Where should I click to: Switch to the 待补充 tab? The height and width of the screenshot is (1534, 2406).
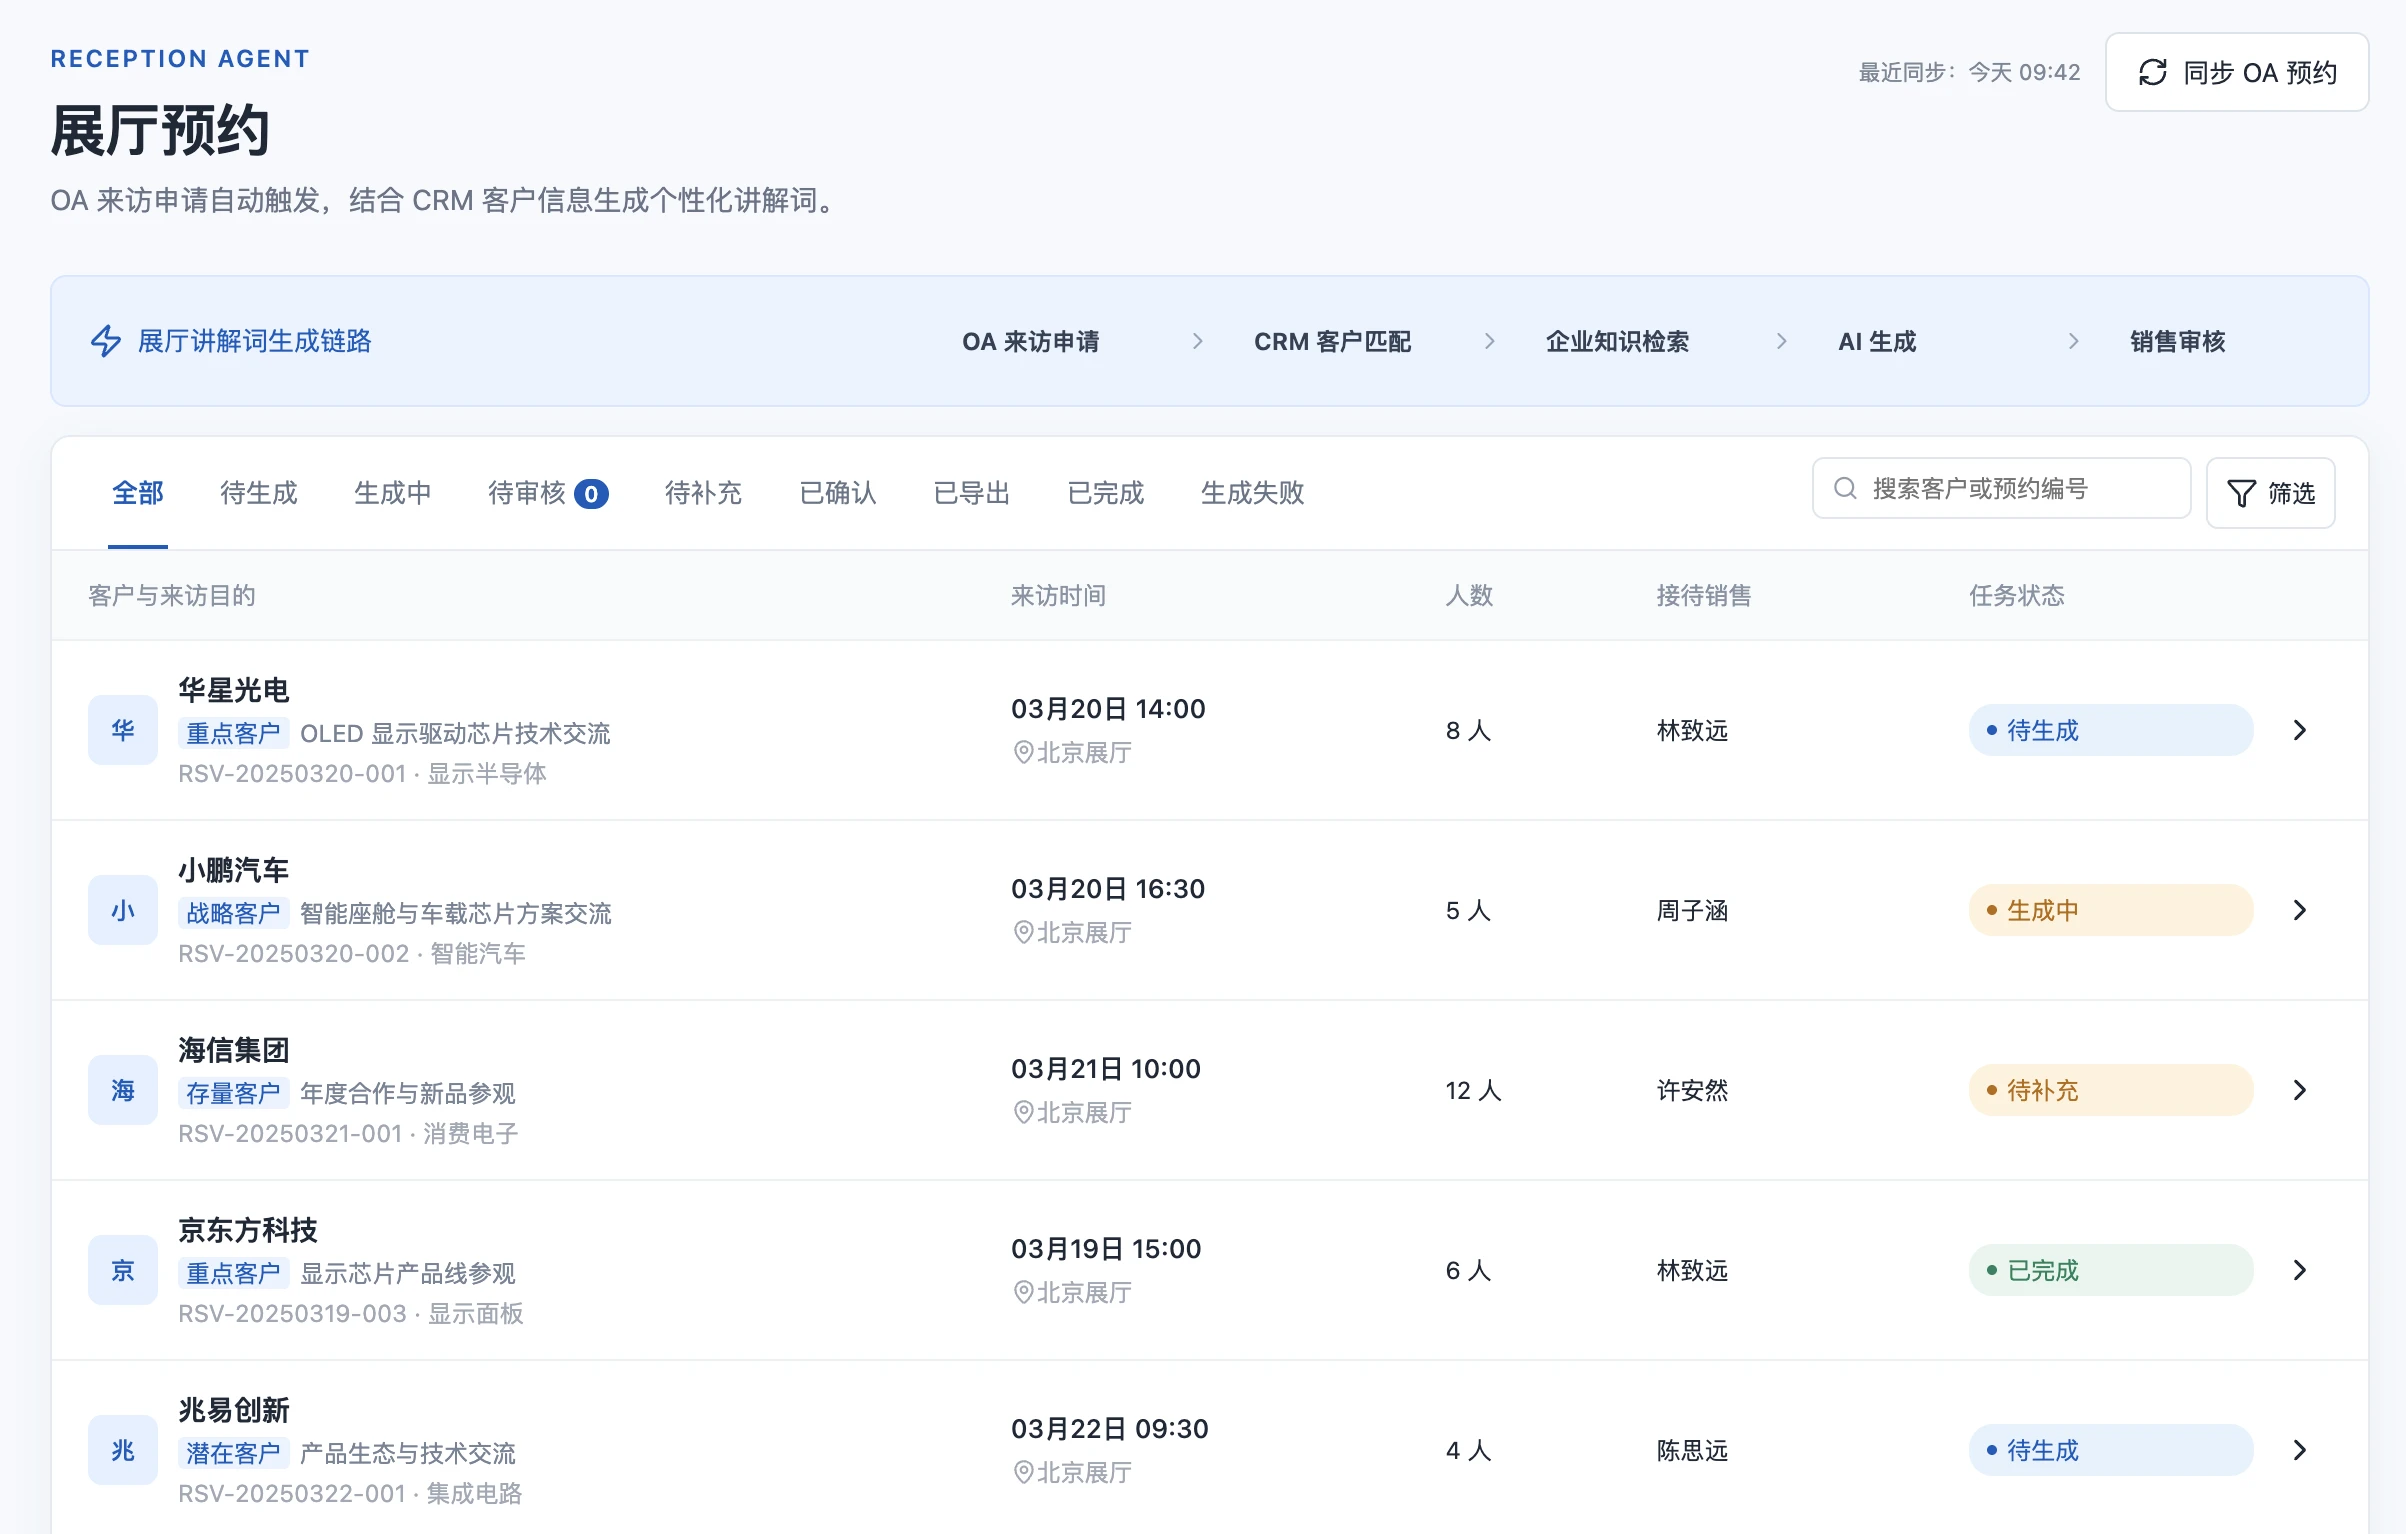click(704, 493)
